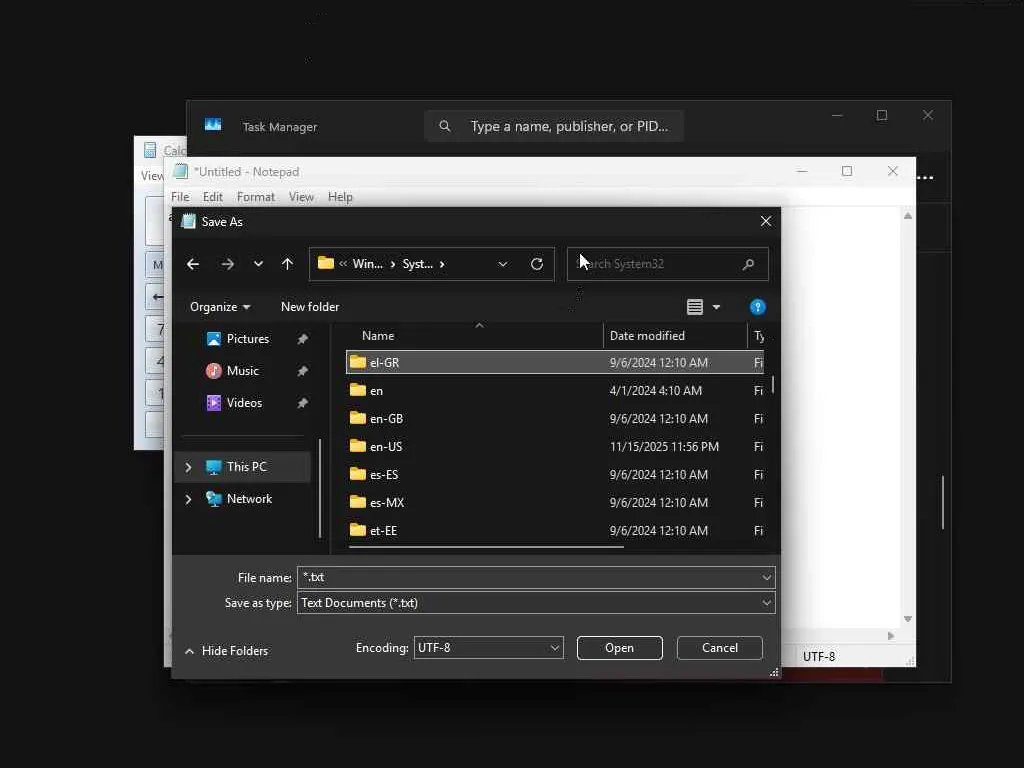Screen dimensions: 1024x768
Task: Change the view layout icon
Action: (x=695, y=307)
